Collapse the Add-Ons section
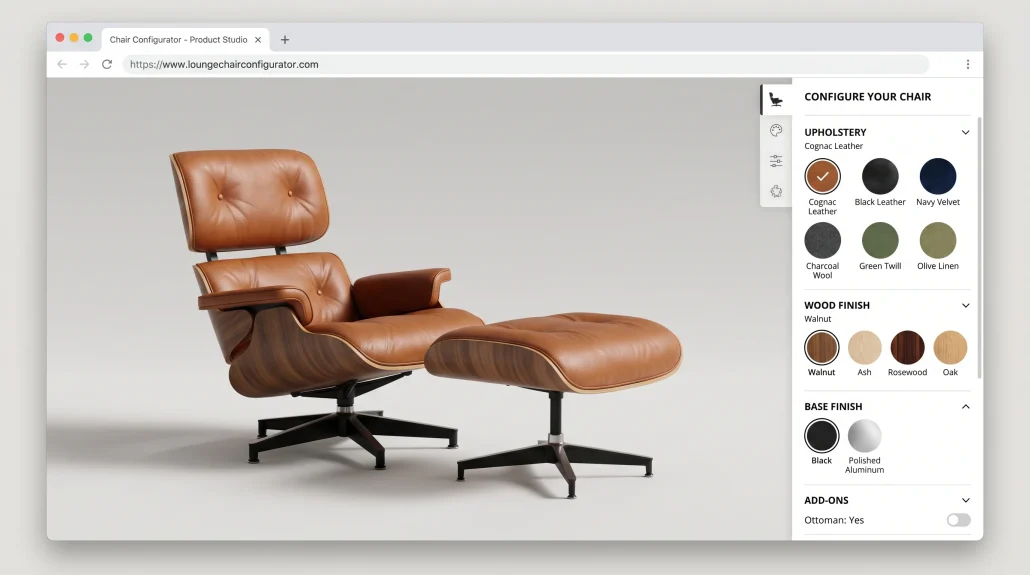 tap(966, 500)
